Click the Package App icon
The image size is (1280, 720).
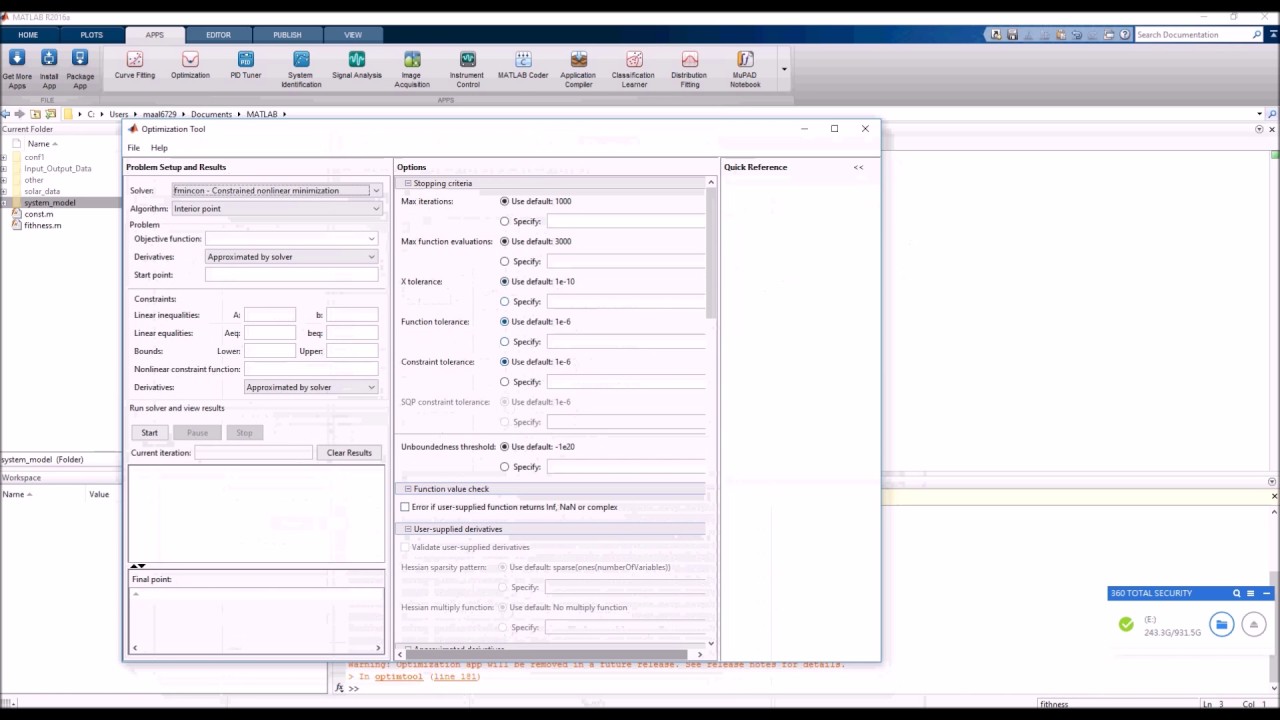[80, 70]
